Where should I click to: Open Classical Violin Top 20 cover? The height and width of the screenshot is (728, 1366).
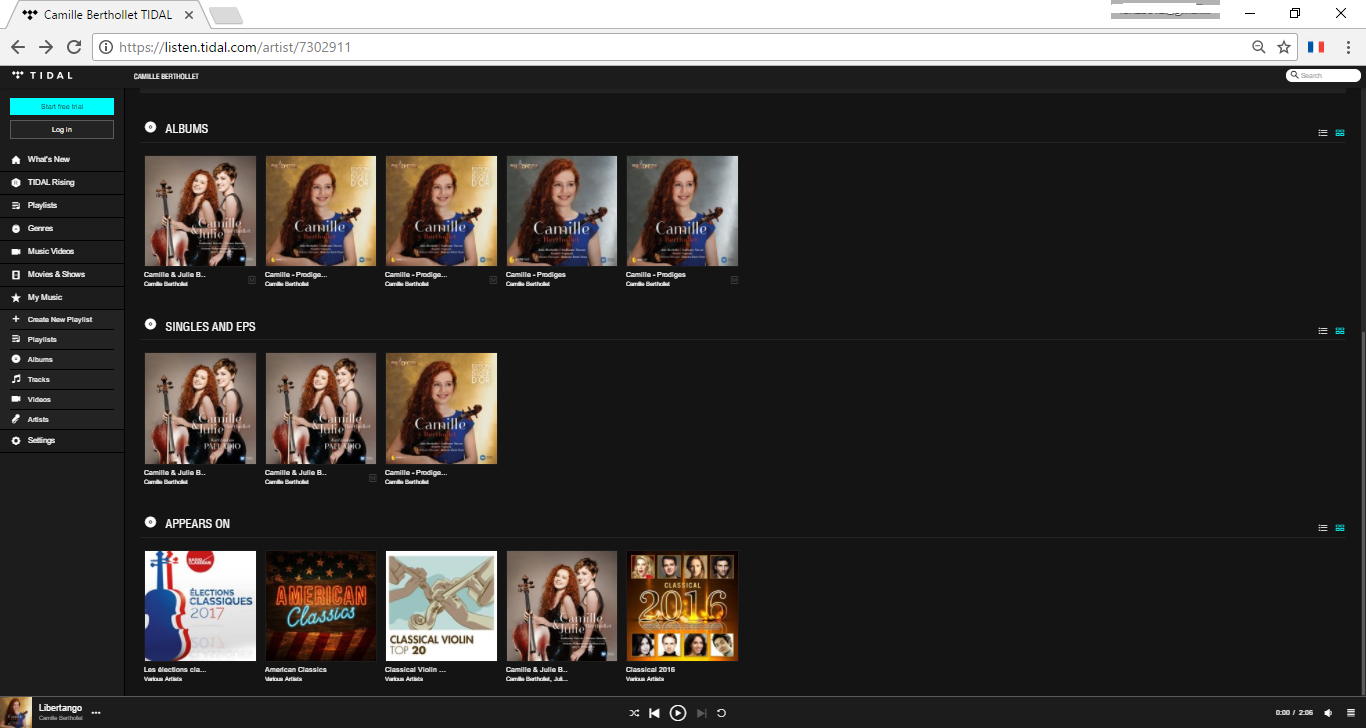pyautogui.click(x=441, y=606)
